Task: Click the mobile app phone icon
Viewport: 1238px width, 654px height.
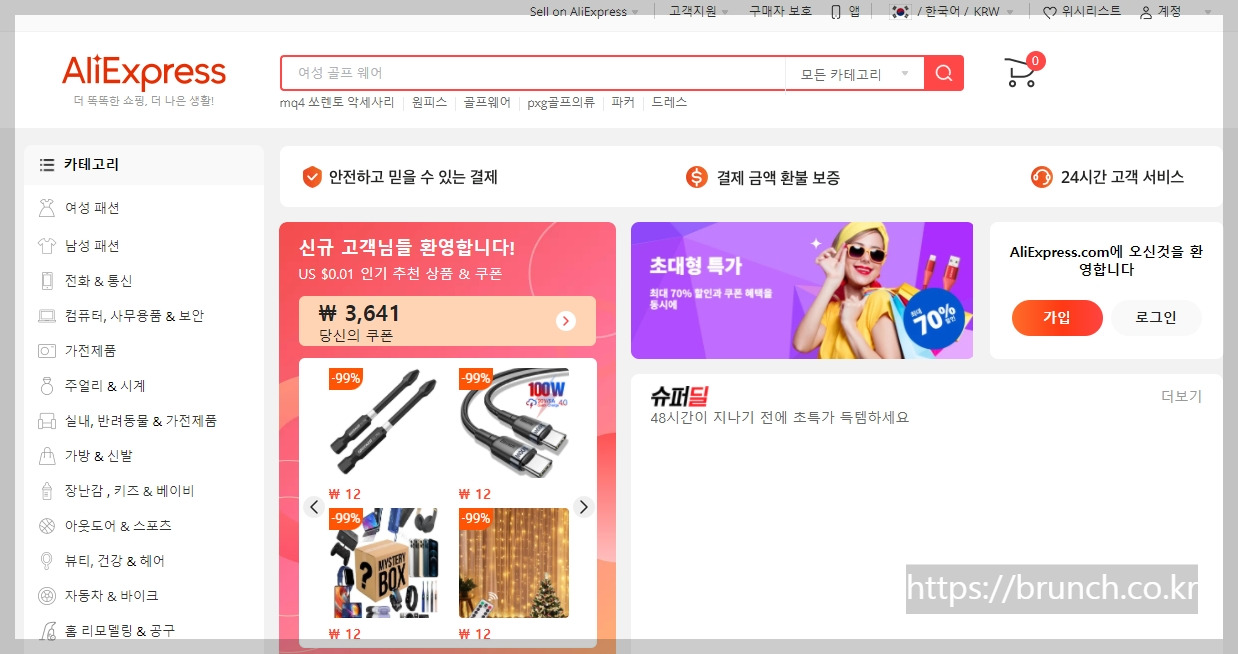Action: (x=836, y=12)
